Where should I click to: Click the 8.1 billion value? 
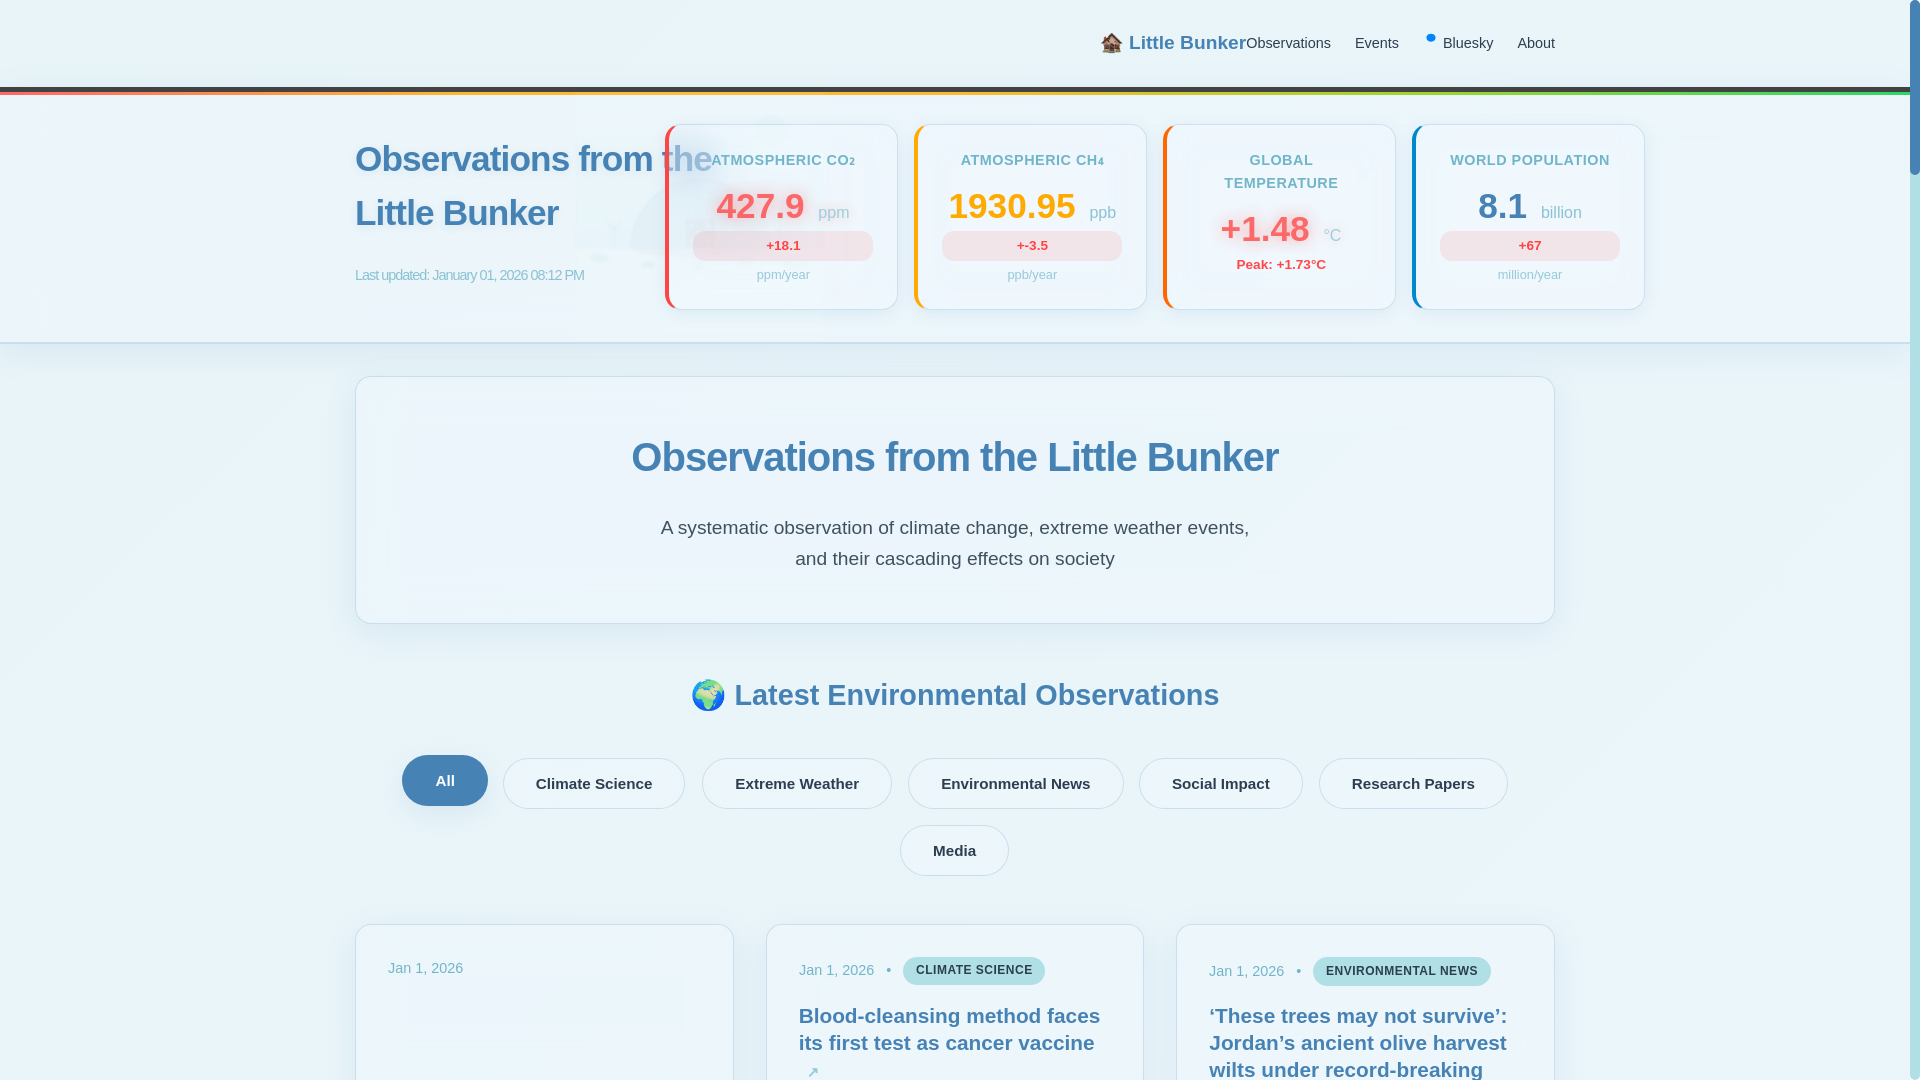tap(1530, 206)
